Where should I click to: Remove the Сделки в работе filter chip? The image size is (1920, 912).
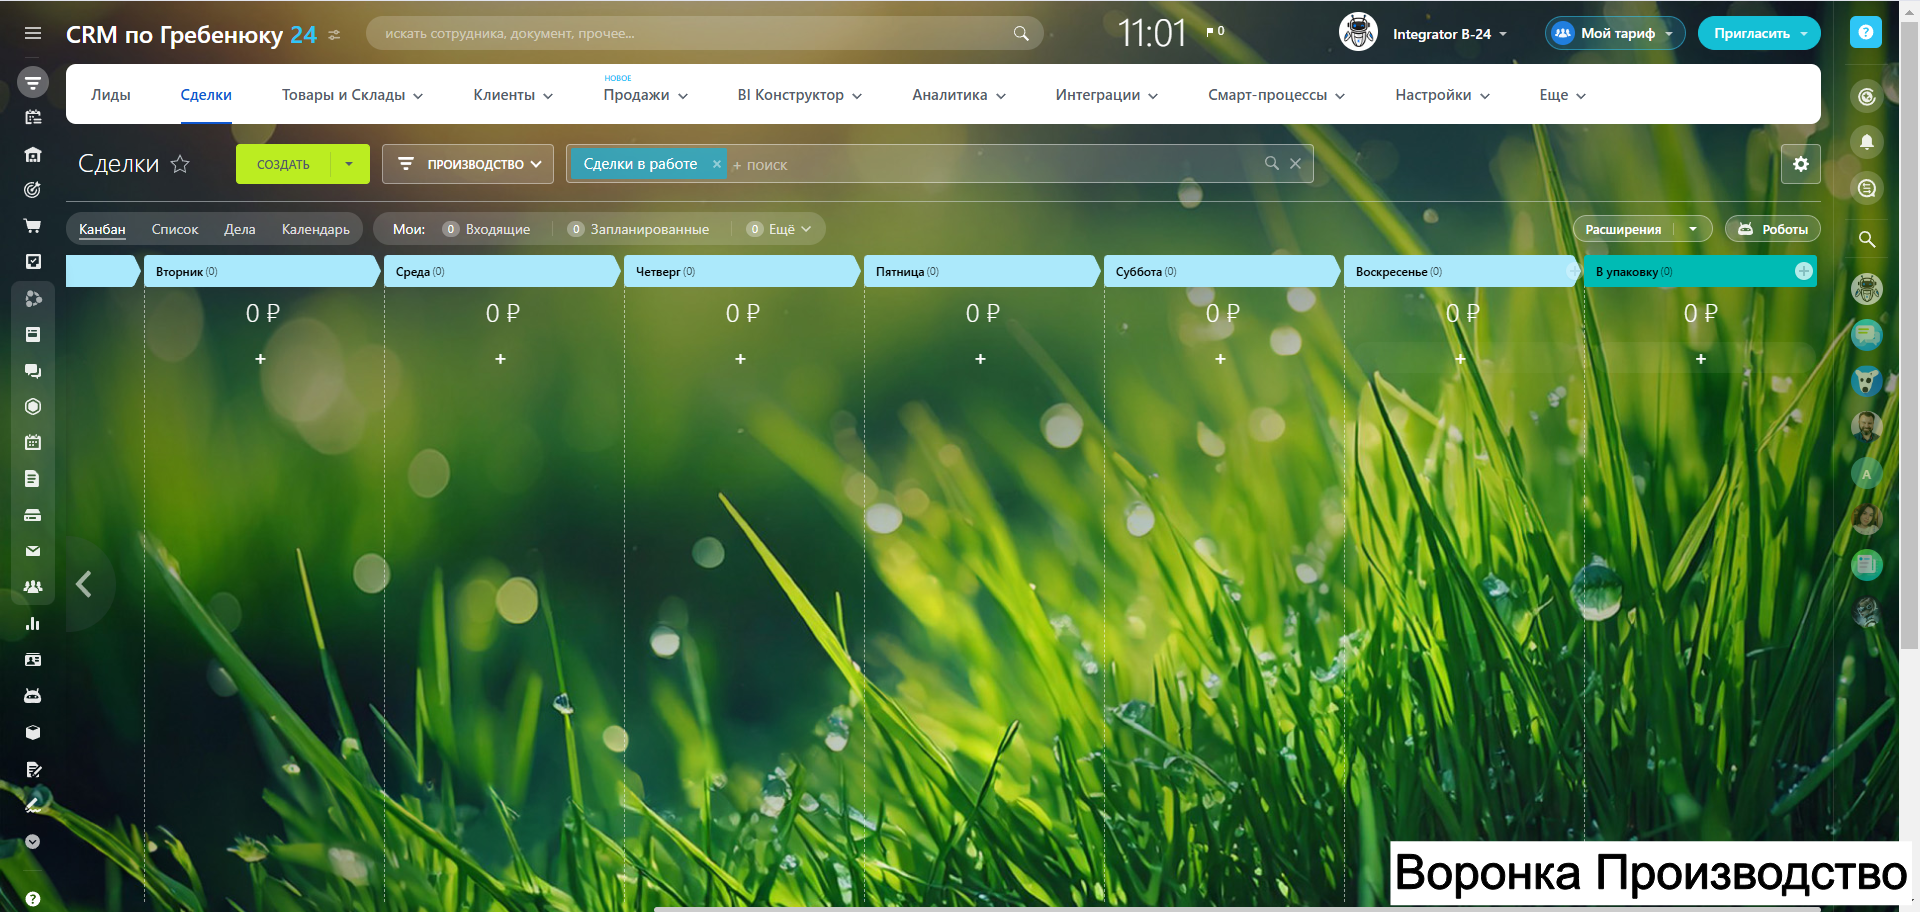pos(716,164)
